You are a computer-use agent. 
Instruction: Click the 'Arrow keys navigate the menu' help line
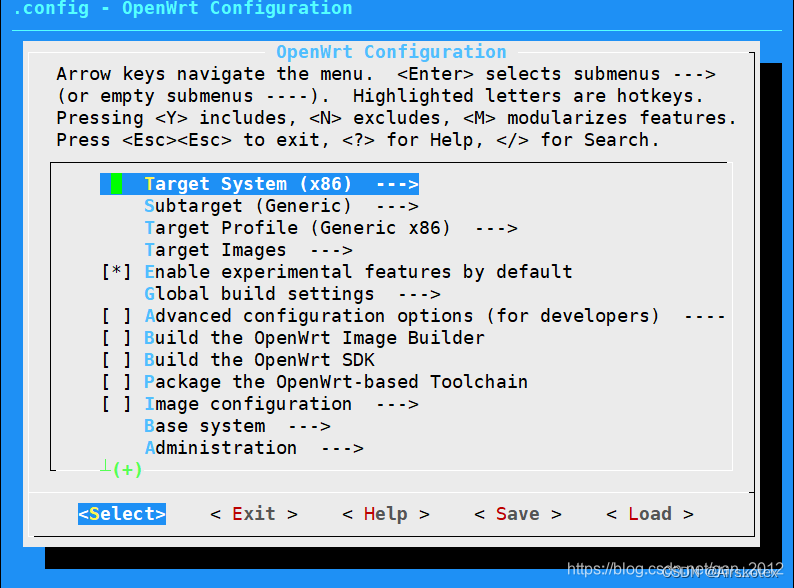pos(386,74)
